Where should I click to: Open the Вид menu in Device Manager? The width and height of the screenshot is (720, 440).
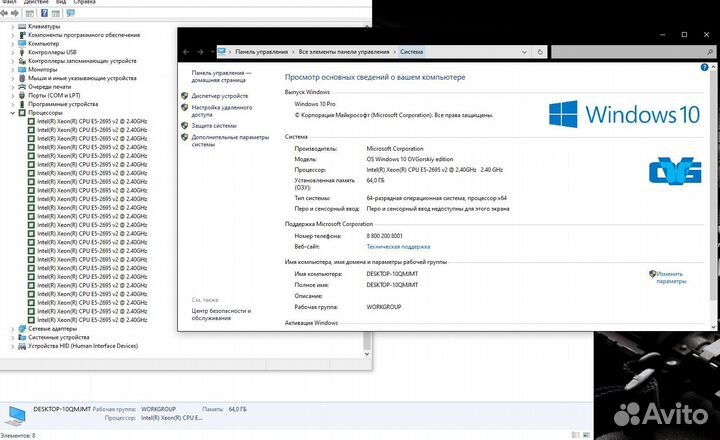63,3
